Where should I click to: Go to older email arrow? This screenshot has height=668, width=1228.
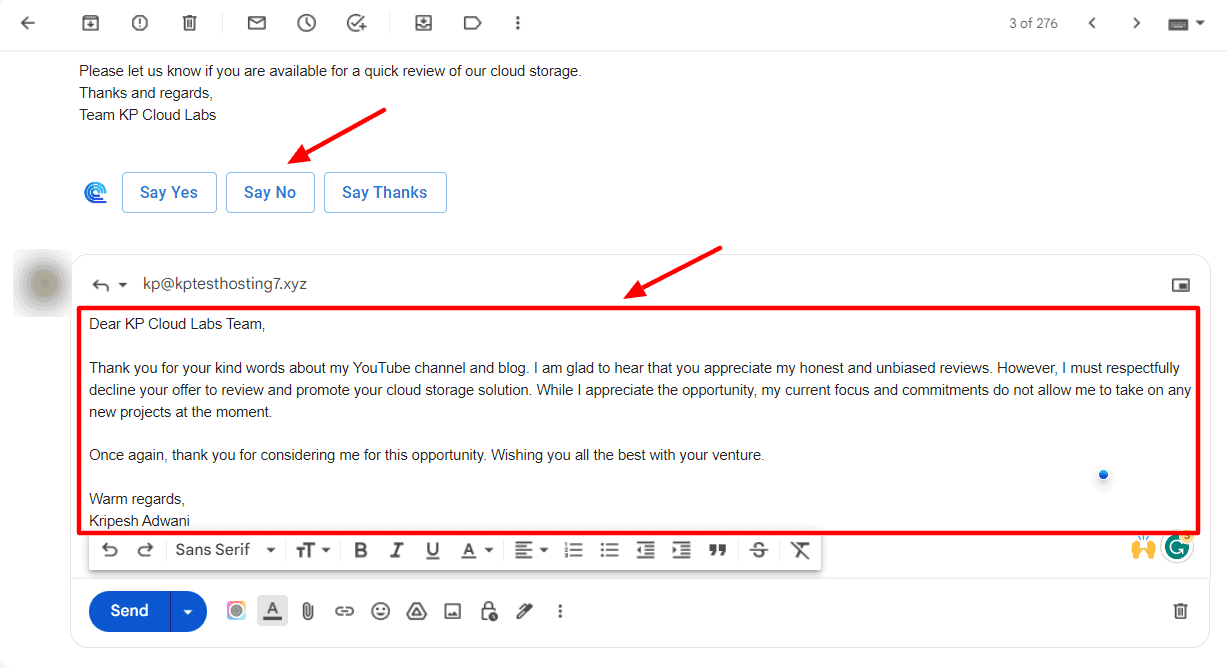[x=1136, y=23]
